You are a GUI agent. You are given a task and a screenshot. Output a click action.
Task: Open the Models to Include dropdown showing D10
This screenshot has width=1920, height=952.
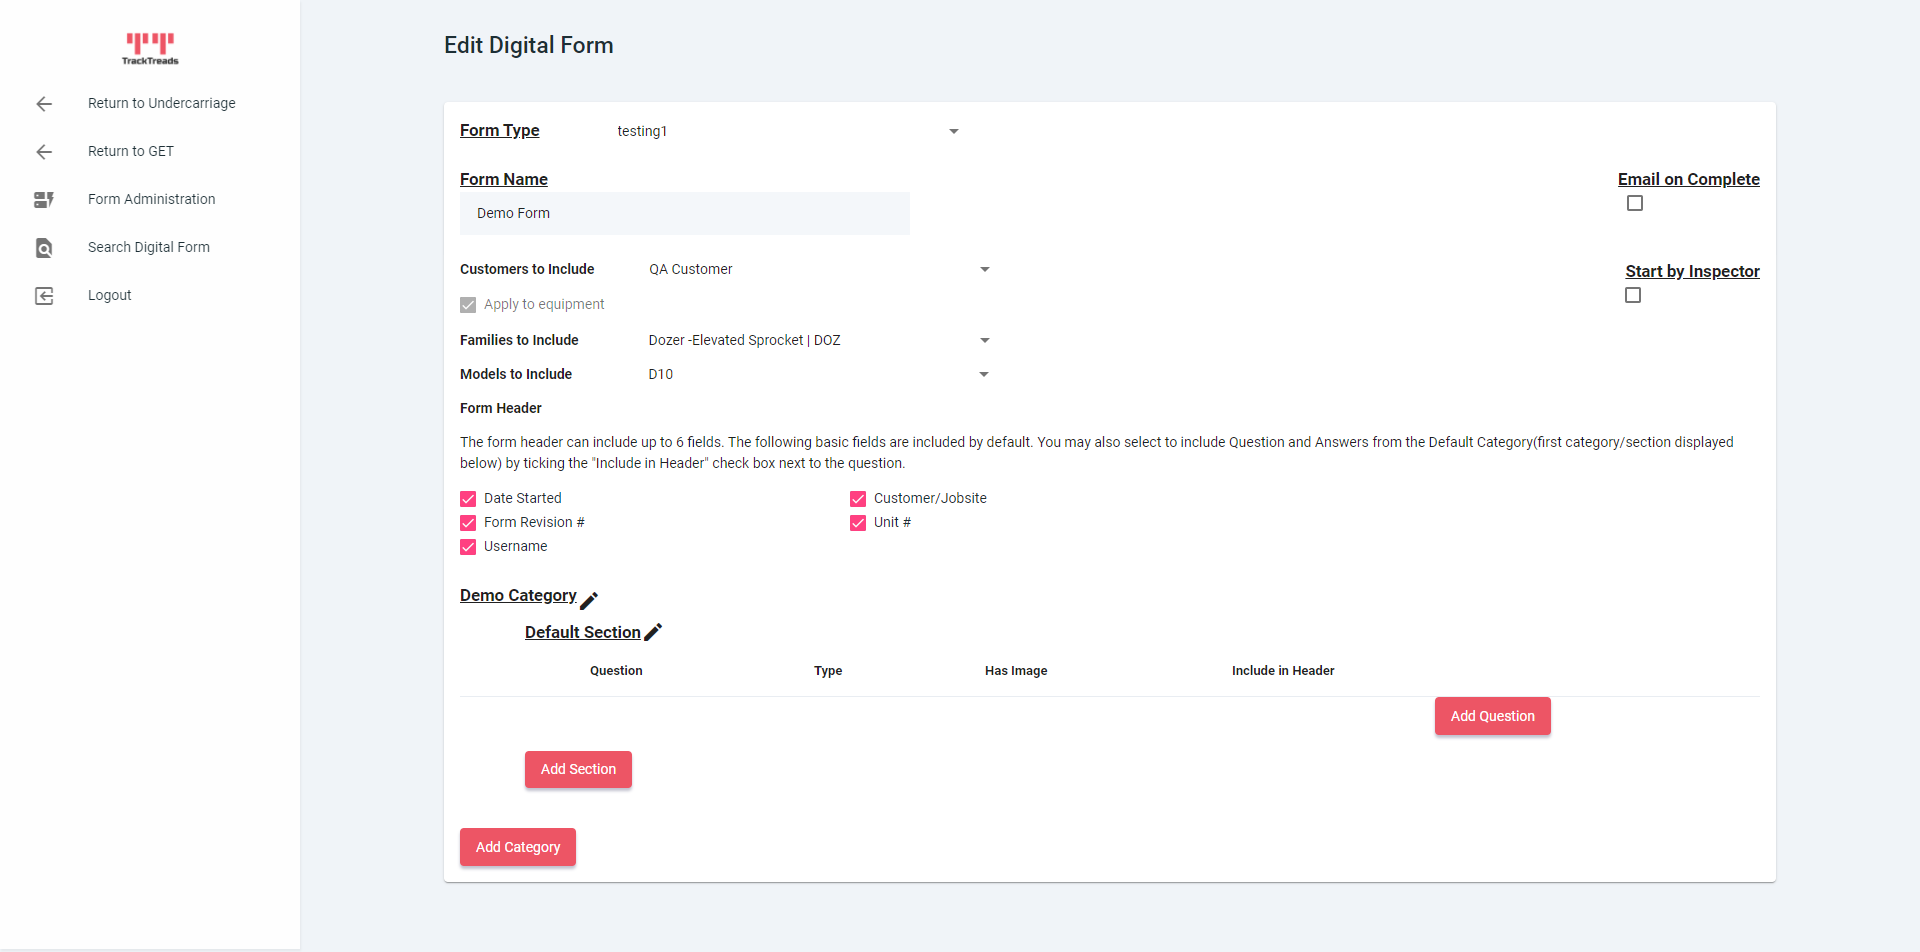984,374
